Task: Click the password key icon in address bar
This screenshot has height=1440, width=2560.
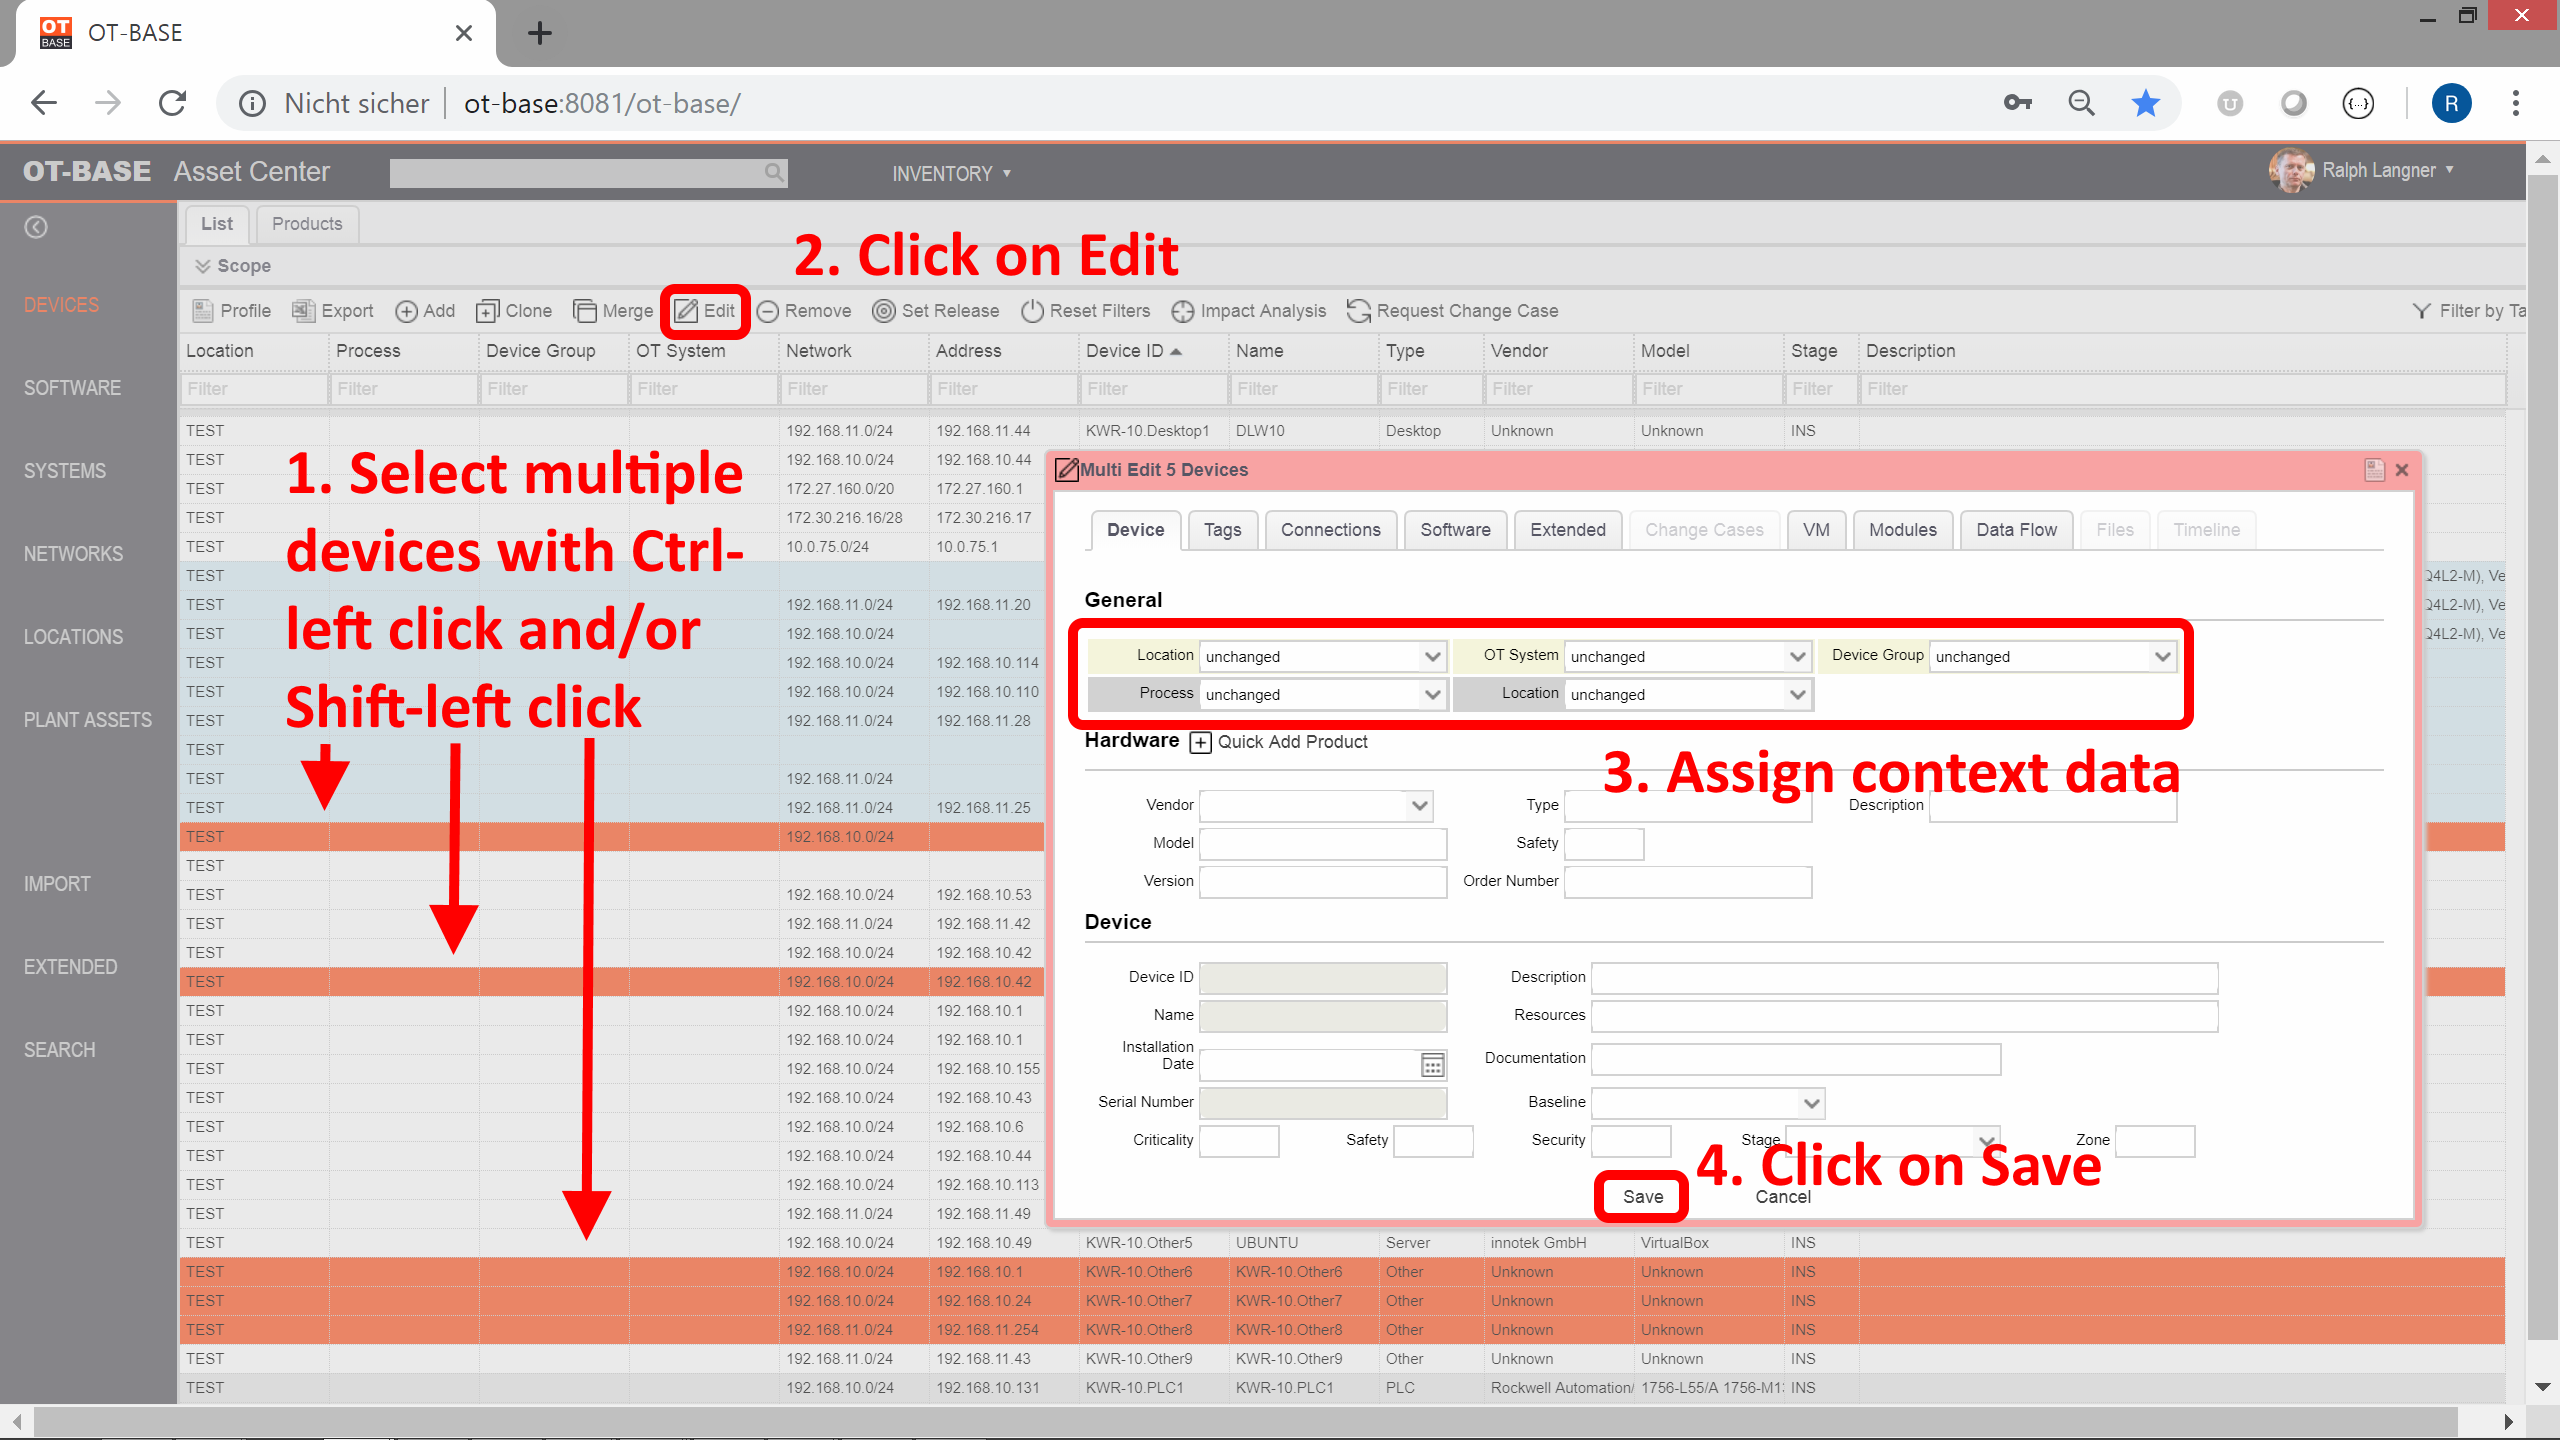Action: coord(2018,103)
